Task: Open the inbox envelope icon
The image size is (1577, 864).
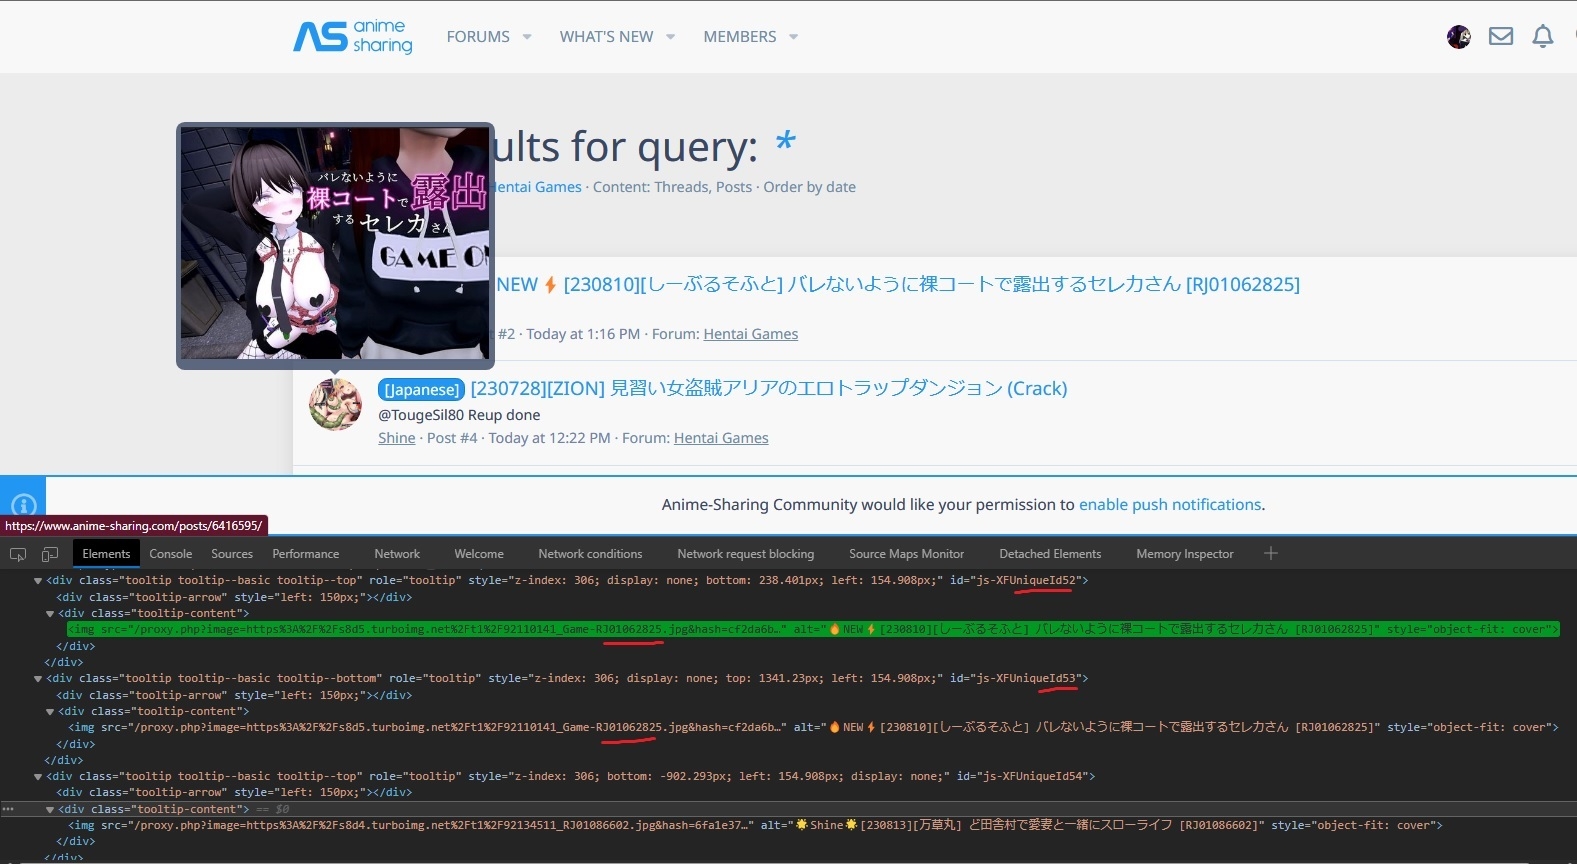Action: [1501, 37]
